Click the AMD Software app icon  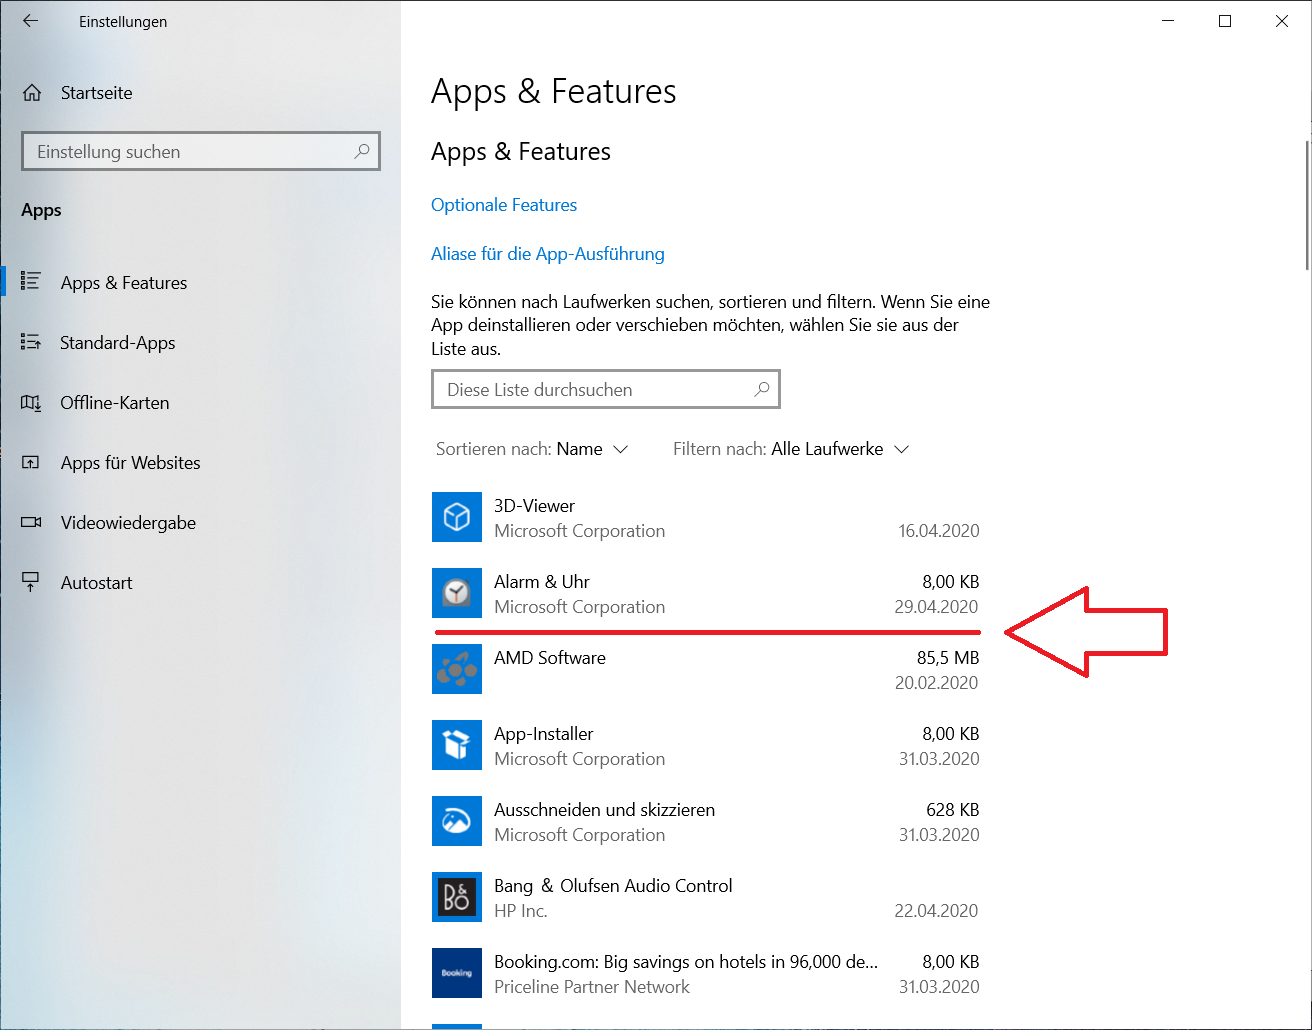(457, 669)
